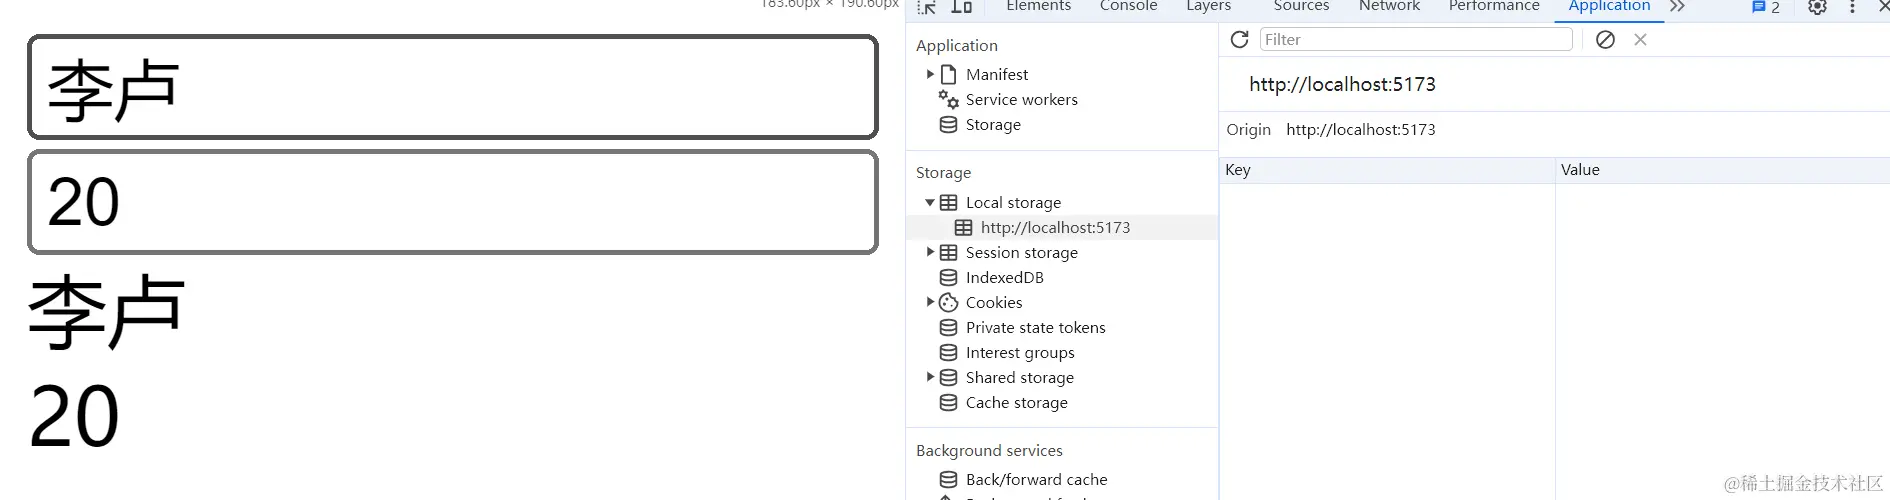Click the Storage database icon under Application
The height and width of the screenshot is (500, 1890).
(948, 124)
